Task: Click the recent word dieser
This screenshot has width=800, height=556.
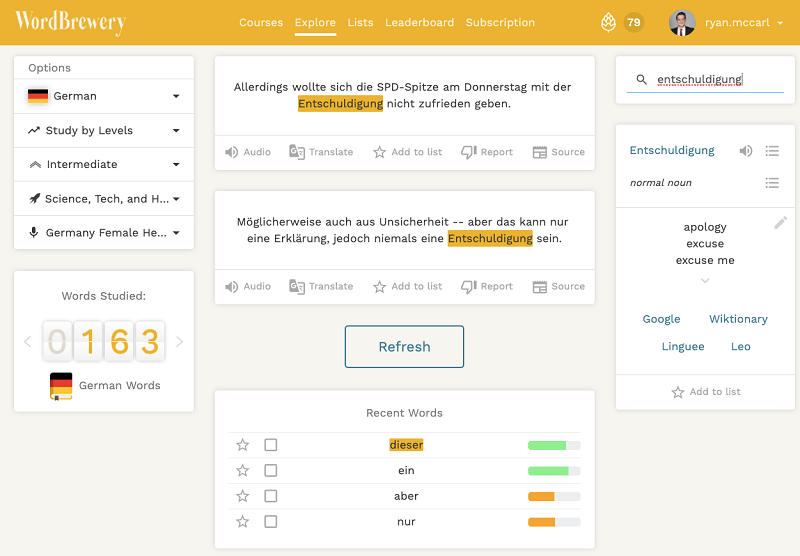Action: pos(406,445)
